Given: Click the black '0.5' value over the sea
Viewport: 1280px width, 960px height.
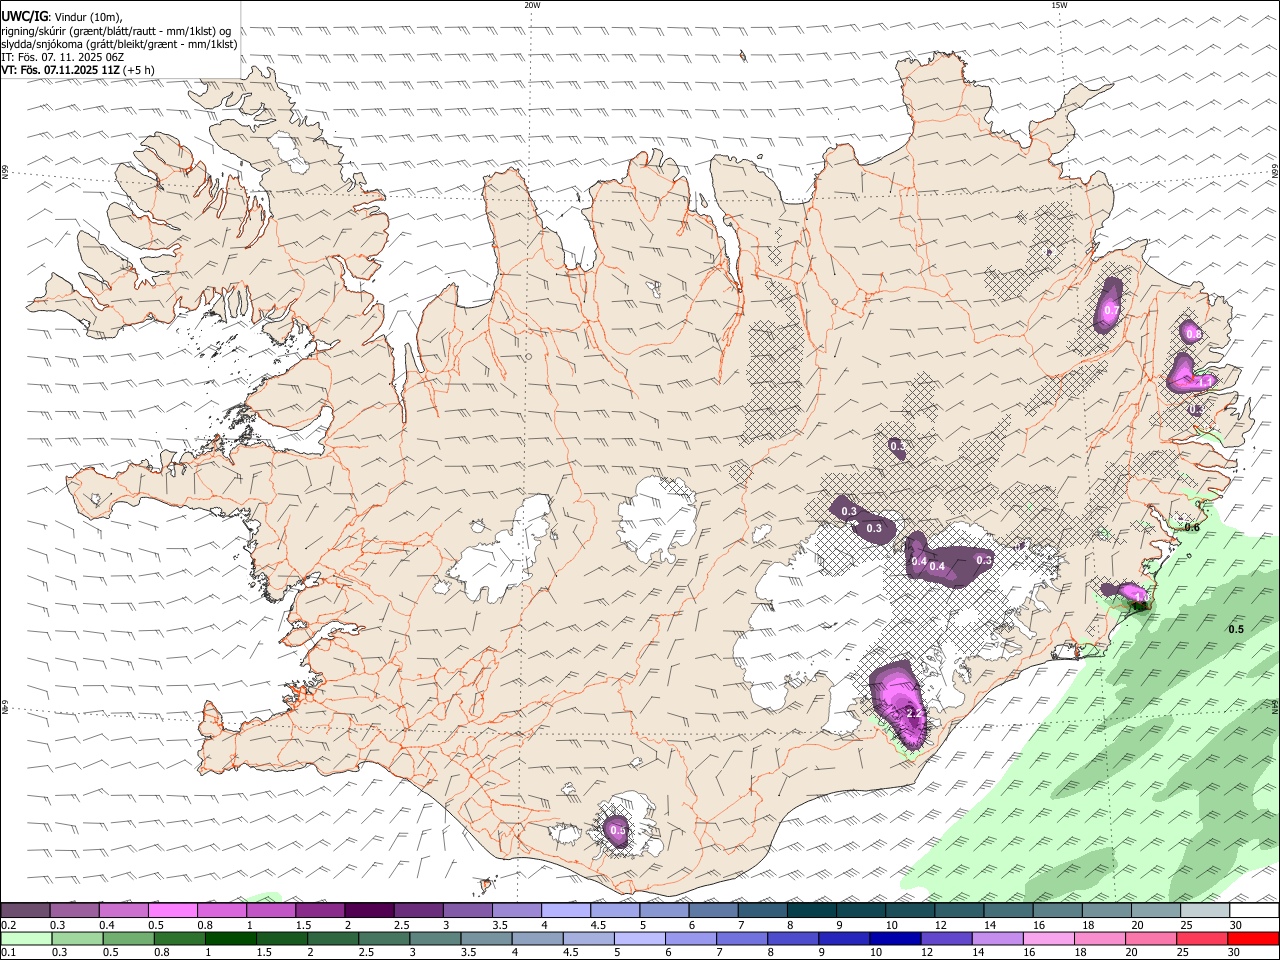Looking at the screenshot, I should coord(1236,629).
